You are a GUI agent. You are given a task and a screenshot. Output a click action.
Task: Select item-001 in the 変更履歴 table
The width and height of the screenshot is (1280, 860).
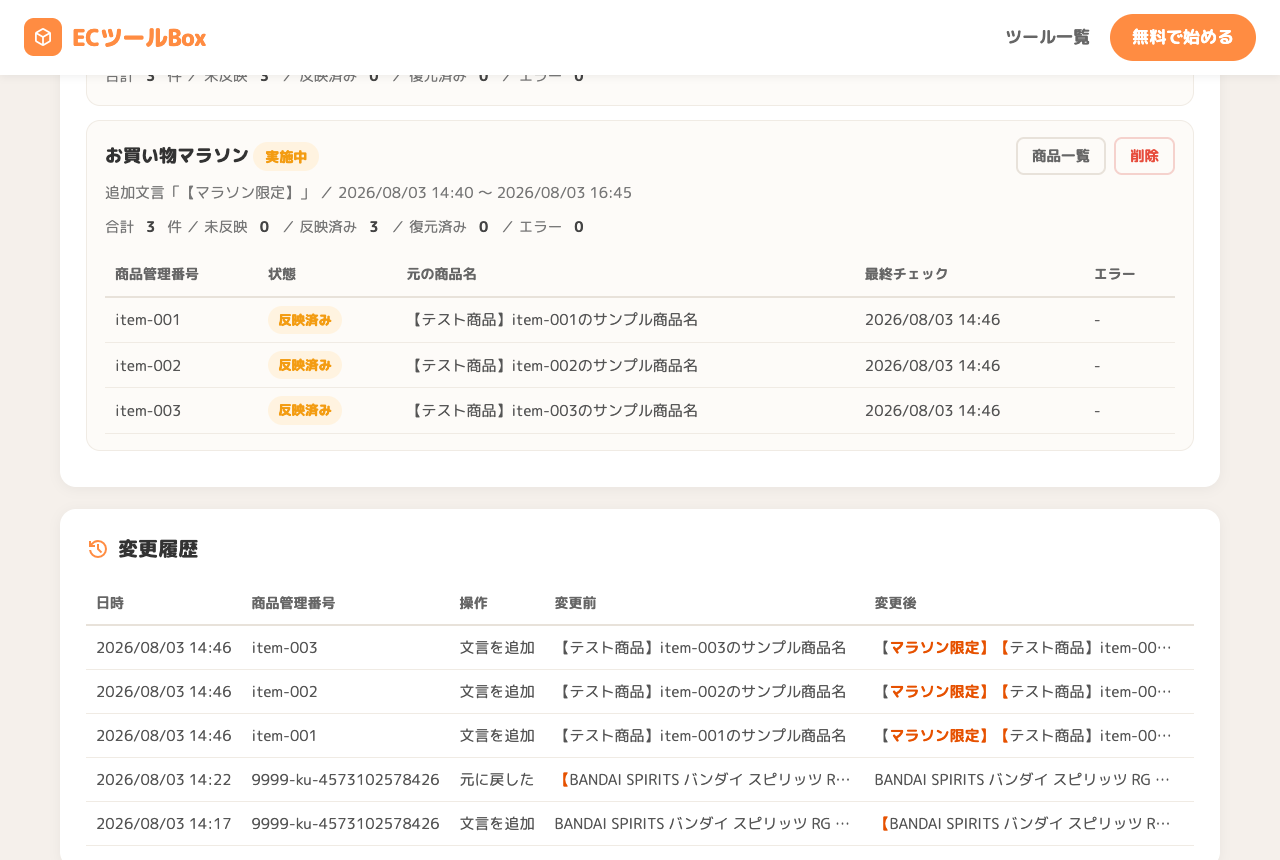point(284,735)
